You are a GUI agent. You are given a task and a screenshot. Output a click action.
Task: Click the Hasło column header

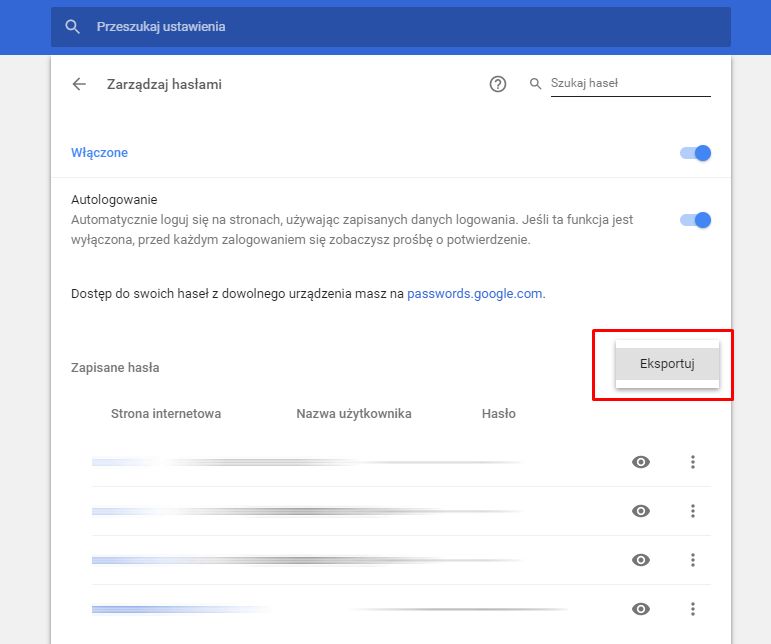click(x=499, y=413)
